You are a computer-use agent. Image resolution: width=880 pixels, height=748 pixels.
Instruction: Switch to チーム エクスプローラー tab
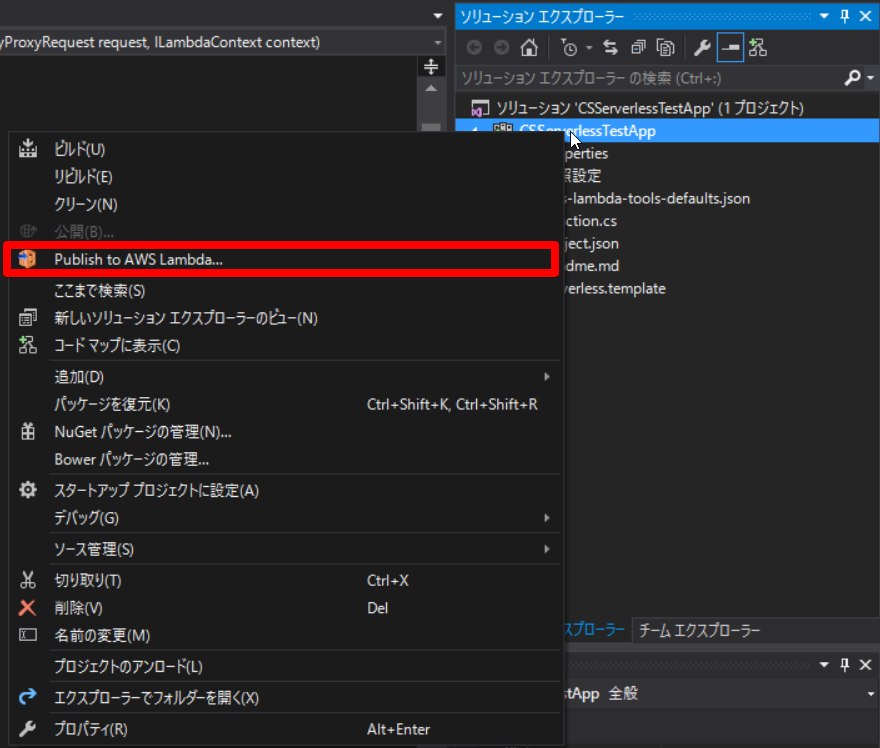pos(699,631)
